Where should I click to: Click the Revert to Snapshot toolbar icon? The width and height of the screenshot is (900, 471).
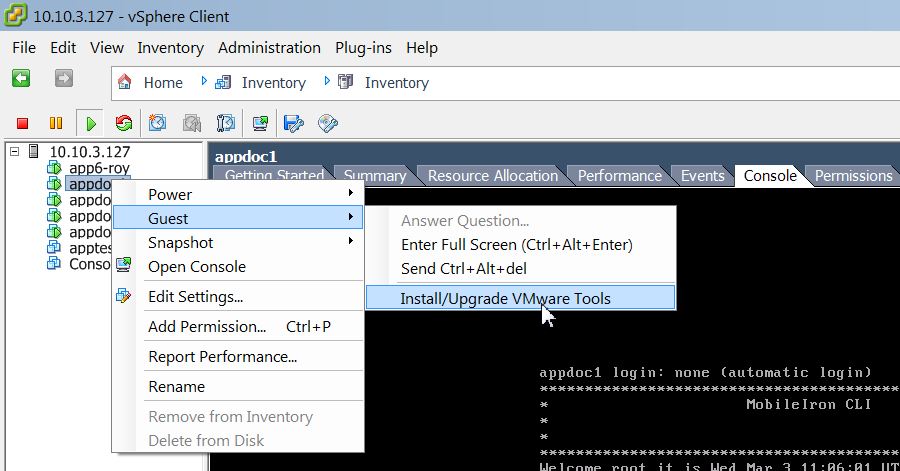[192, 123]
